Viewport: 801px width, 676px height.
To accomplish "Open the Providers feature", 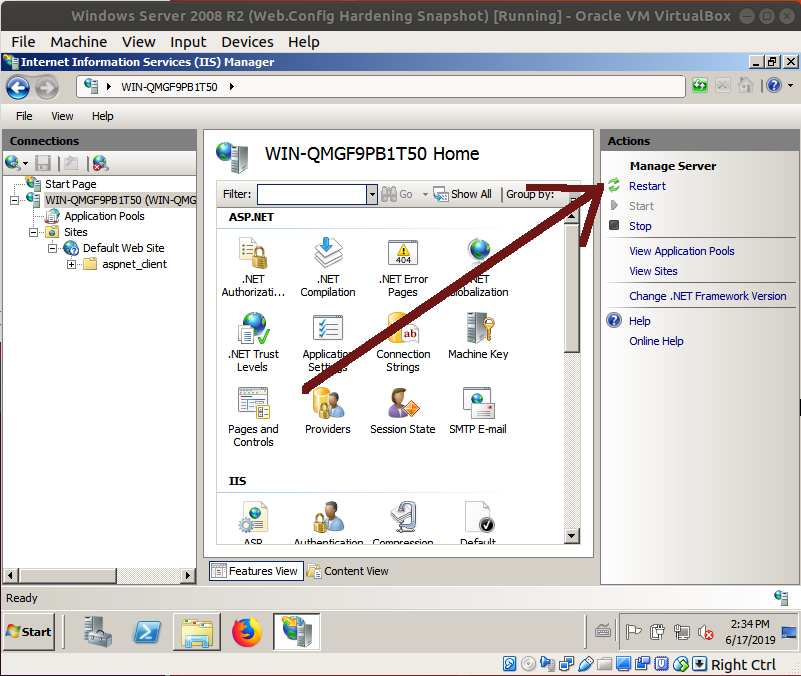I will point(327,411).
